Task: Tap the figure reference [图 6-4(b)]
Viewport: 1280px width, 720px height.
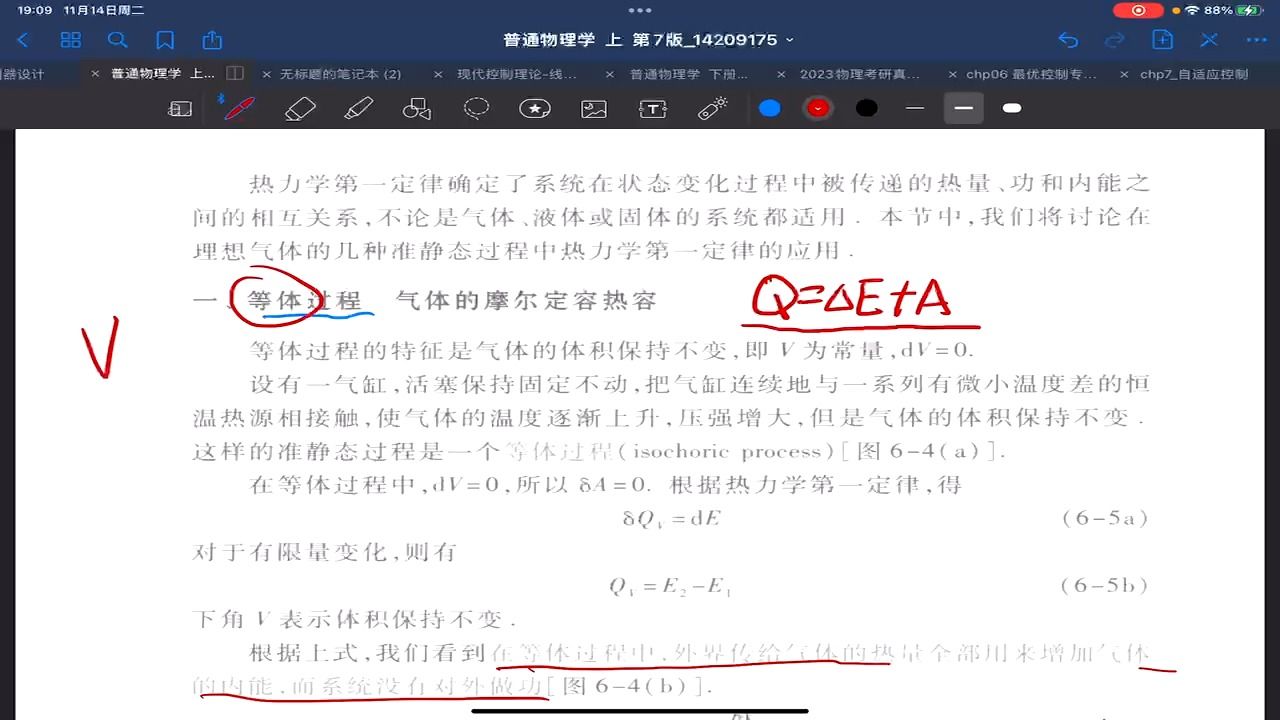Action: (631, 686)
